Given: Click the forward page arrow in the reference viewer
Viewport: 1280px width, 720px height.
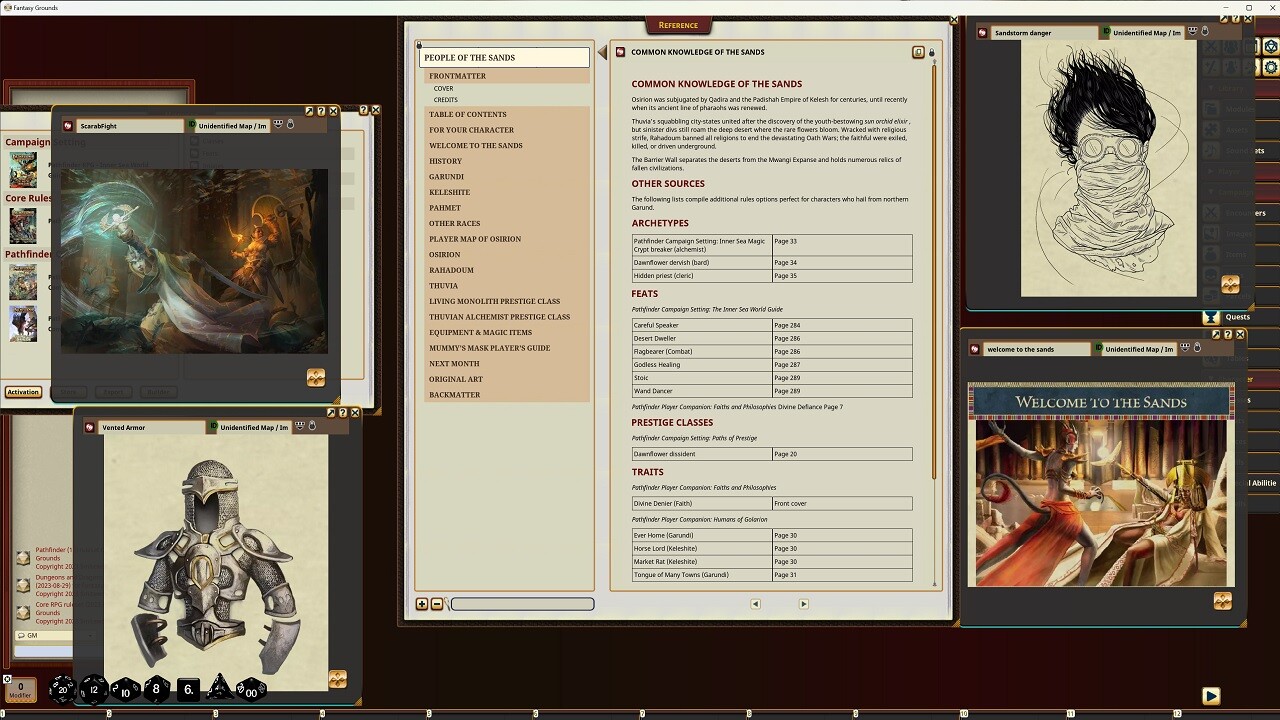Looking at the screenshot, I should (803, 604).
